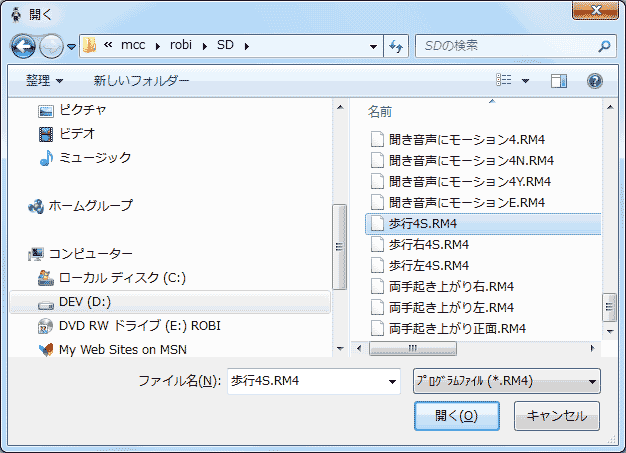
Task: Click the キャンセル button
Action: pyautogui.click(x=557, y=416)
